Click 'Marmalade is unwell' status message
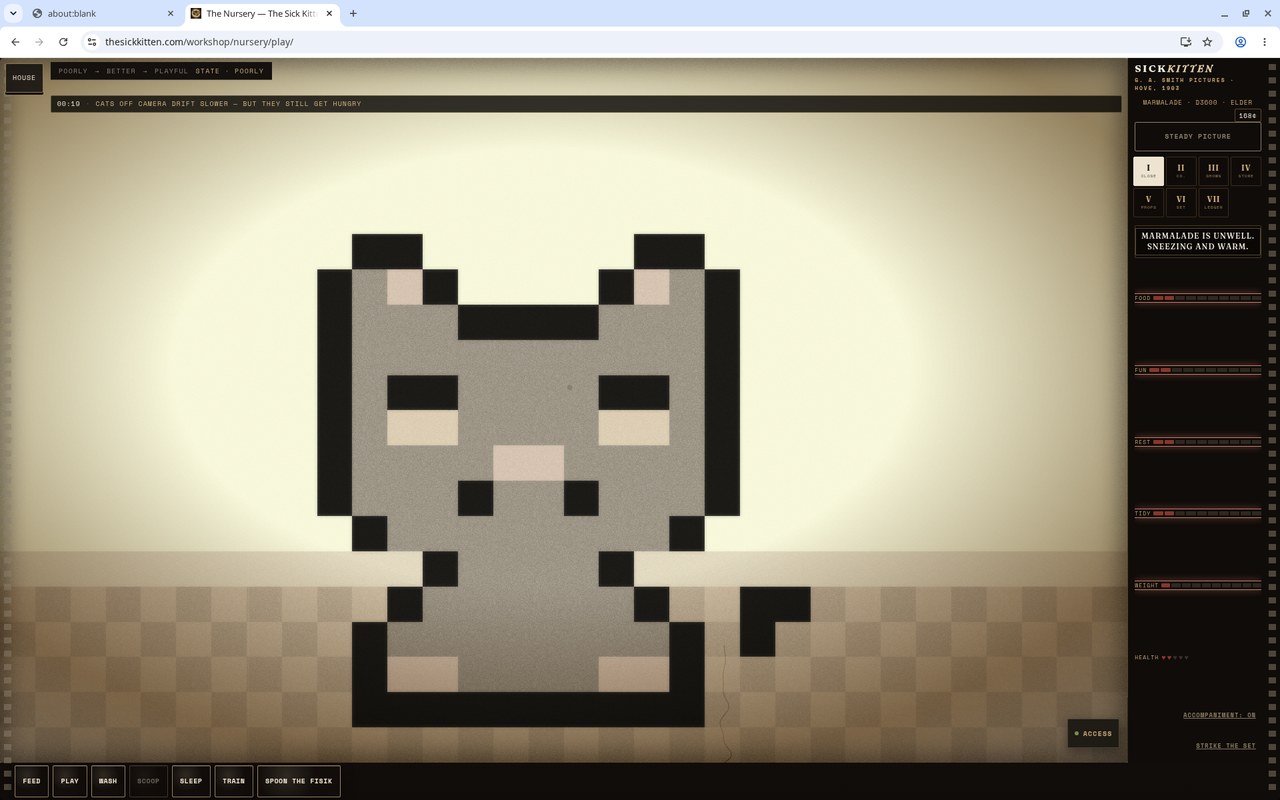This screenshot has height=800, width=1280. pyautogui.click(x=1197, y=241)
